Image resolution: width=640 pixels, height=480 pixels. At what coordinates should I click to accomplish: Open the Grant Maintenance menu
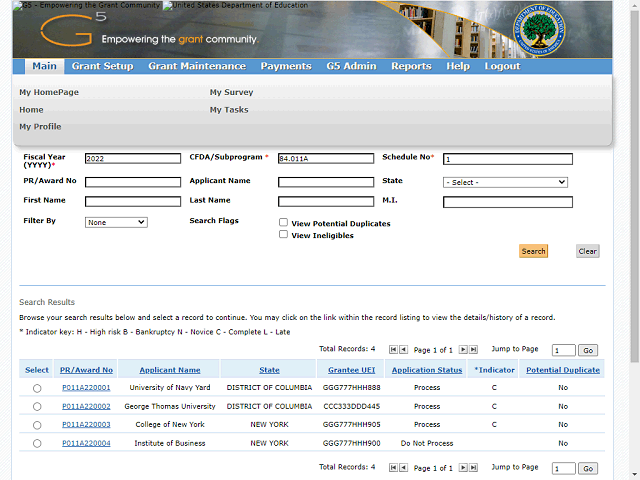click(197, 66)
